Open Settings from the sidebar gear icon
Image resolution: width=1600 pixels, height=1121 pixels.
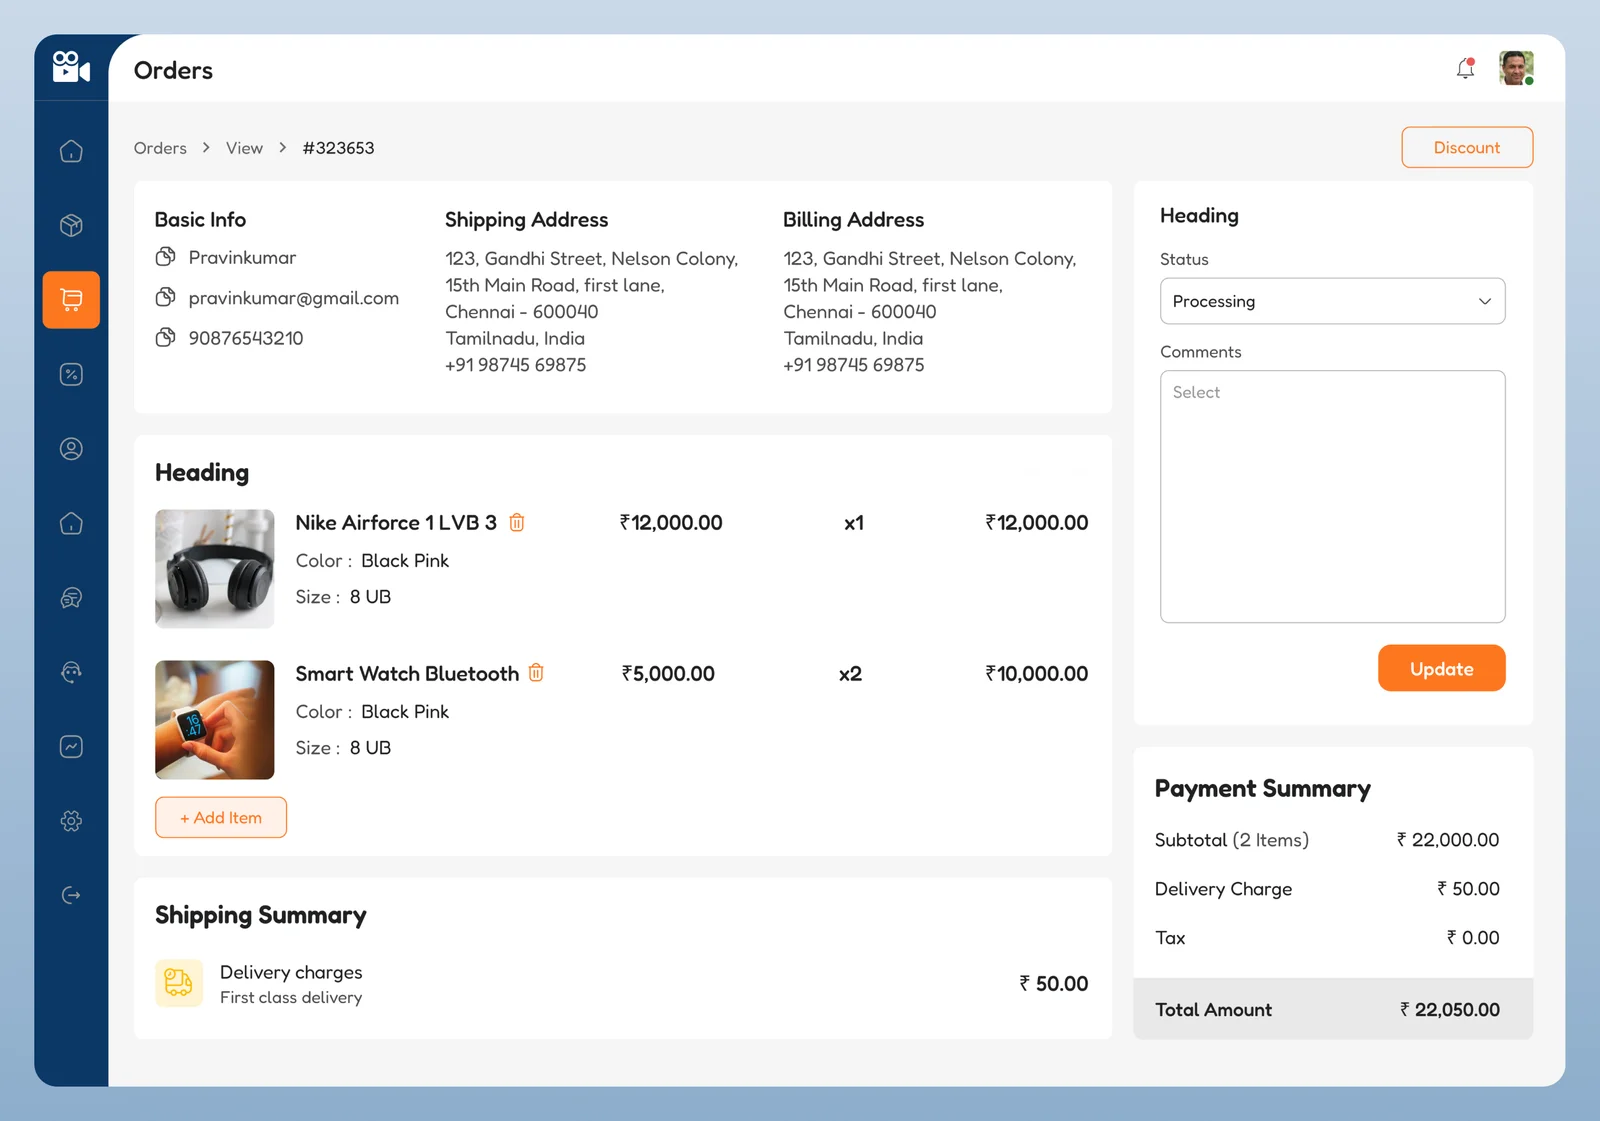(x=71, y=821)
